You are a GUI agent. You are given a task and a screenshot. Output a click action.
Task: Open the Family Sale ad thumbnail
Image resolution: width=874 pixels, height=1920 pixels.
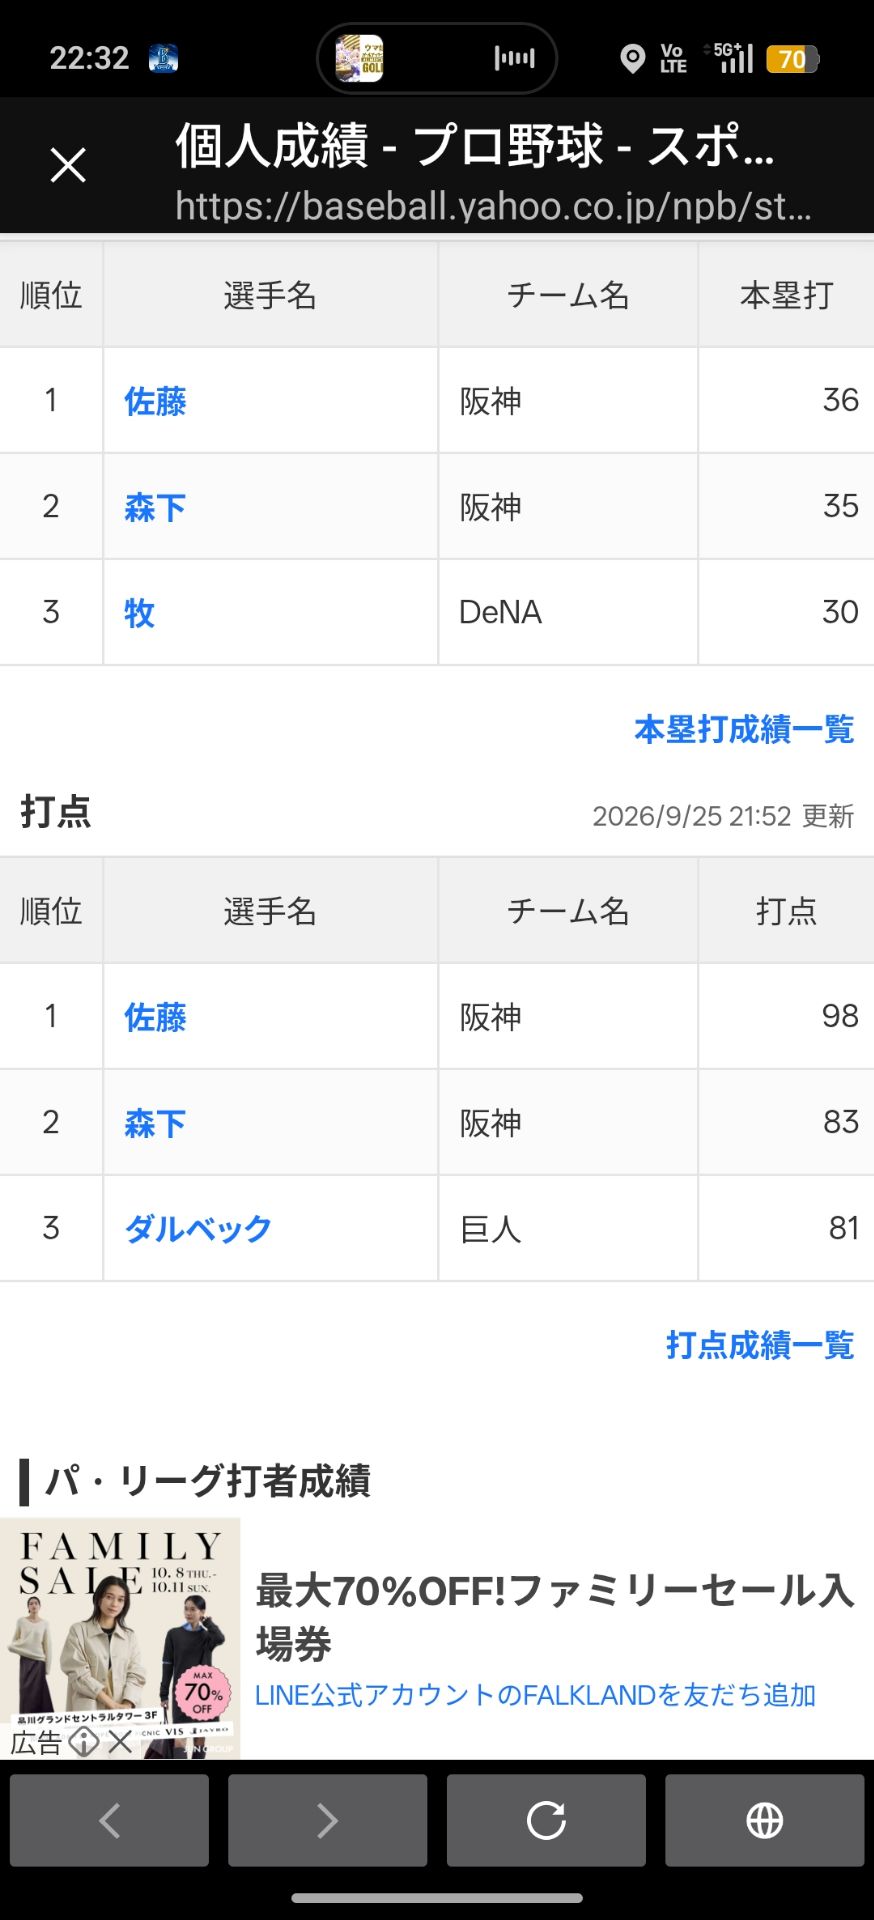pyautogui.click(x=120, y=1638)
